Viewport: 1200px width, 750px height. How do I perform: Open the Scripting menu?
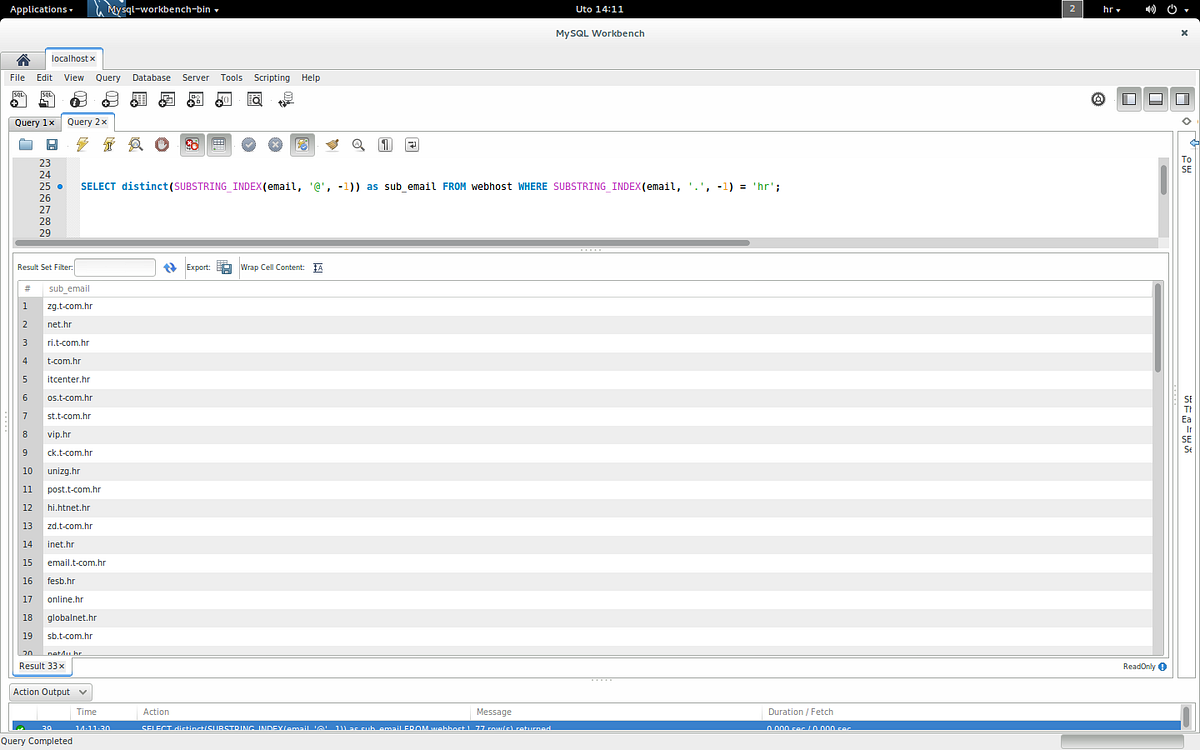pos(271,77)
